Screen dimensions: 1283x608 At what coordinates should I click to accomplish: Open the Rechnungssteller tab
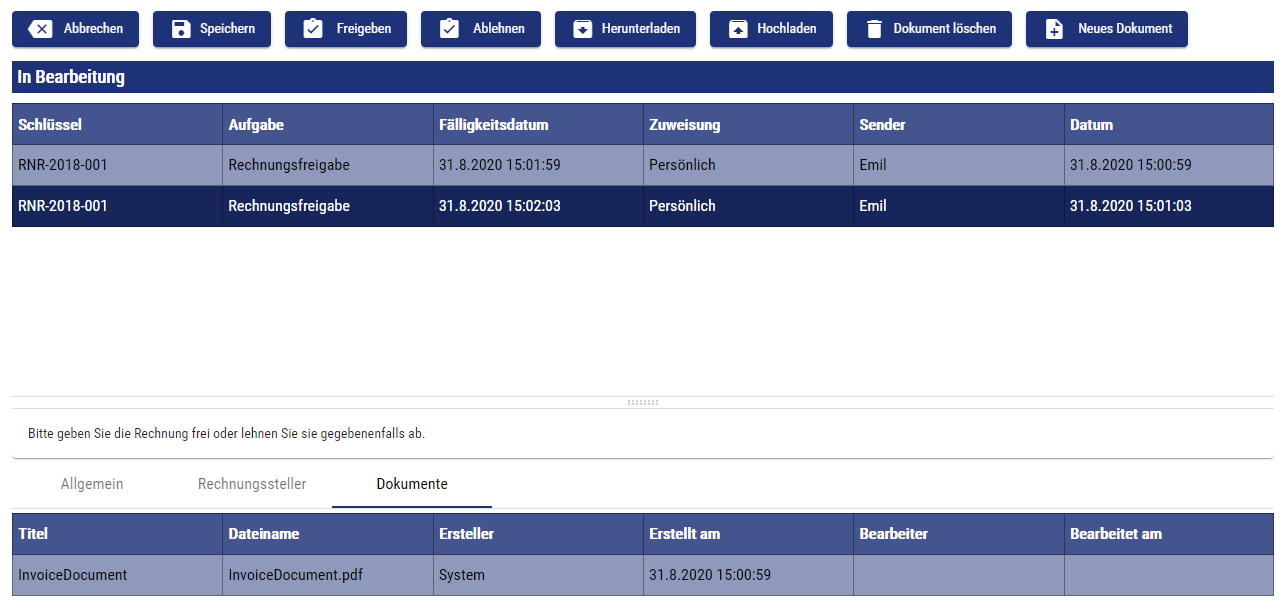pyautogui.click(x=252, y=484)
